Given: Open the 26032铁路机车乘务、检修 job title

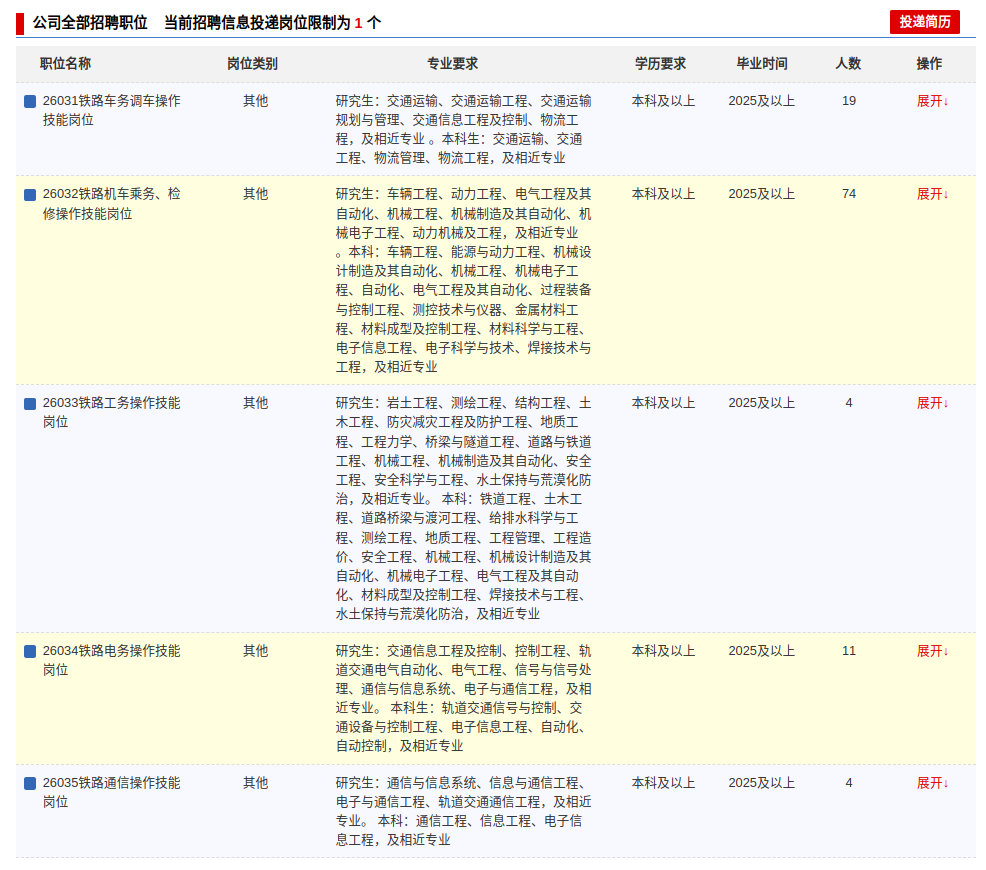Looking at the screenshot, I should tap(111, 204).
